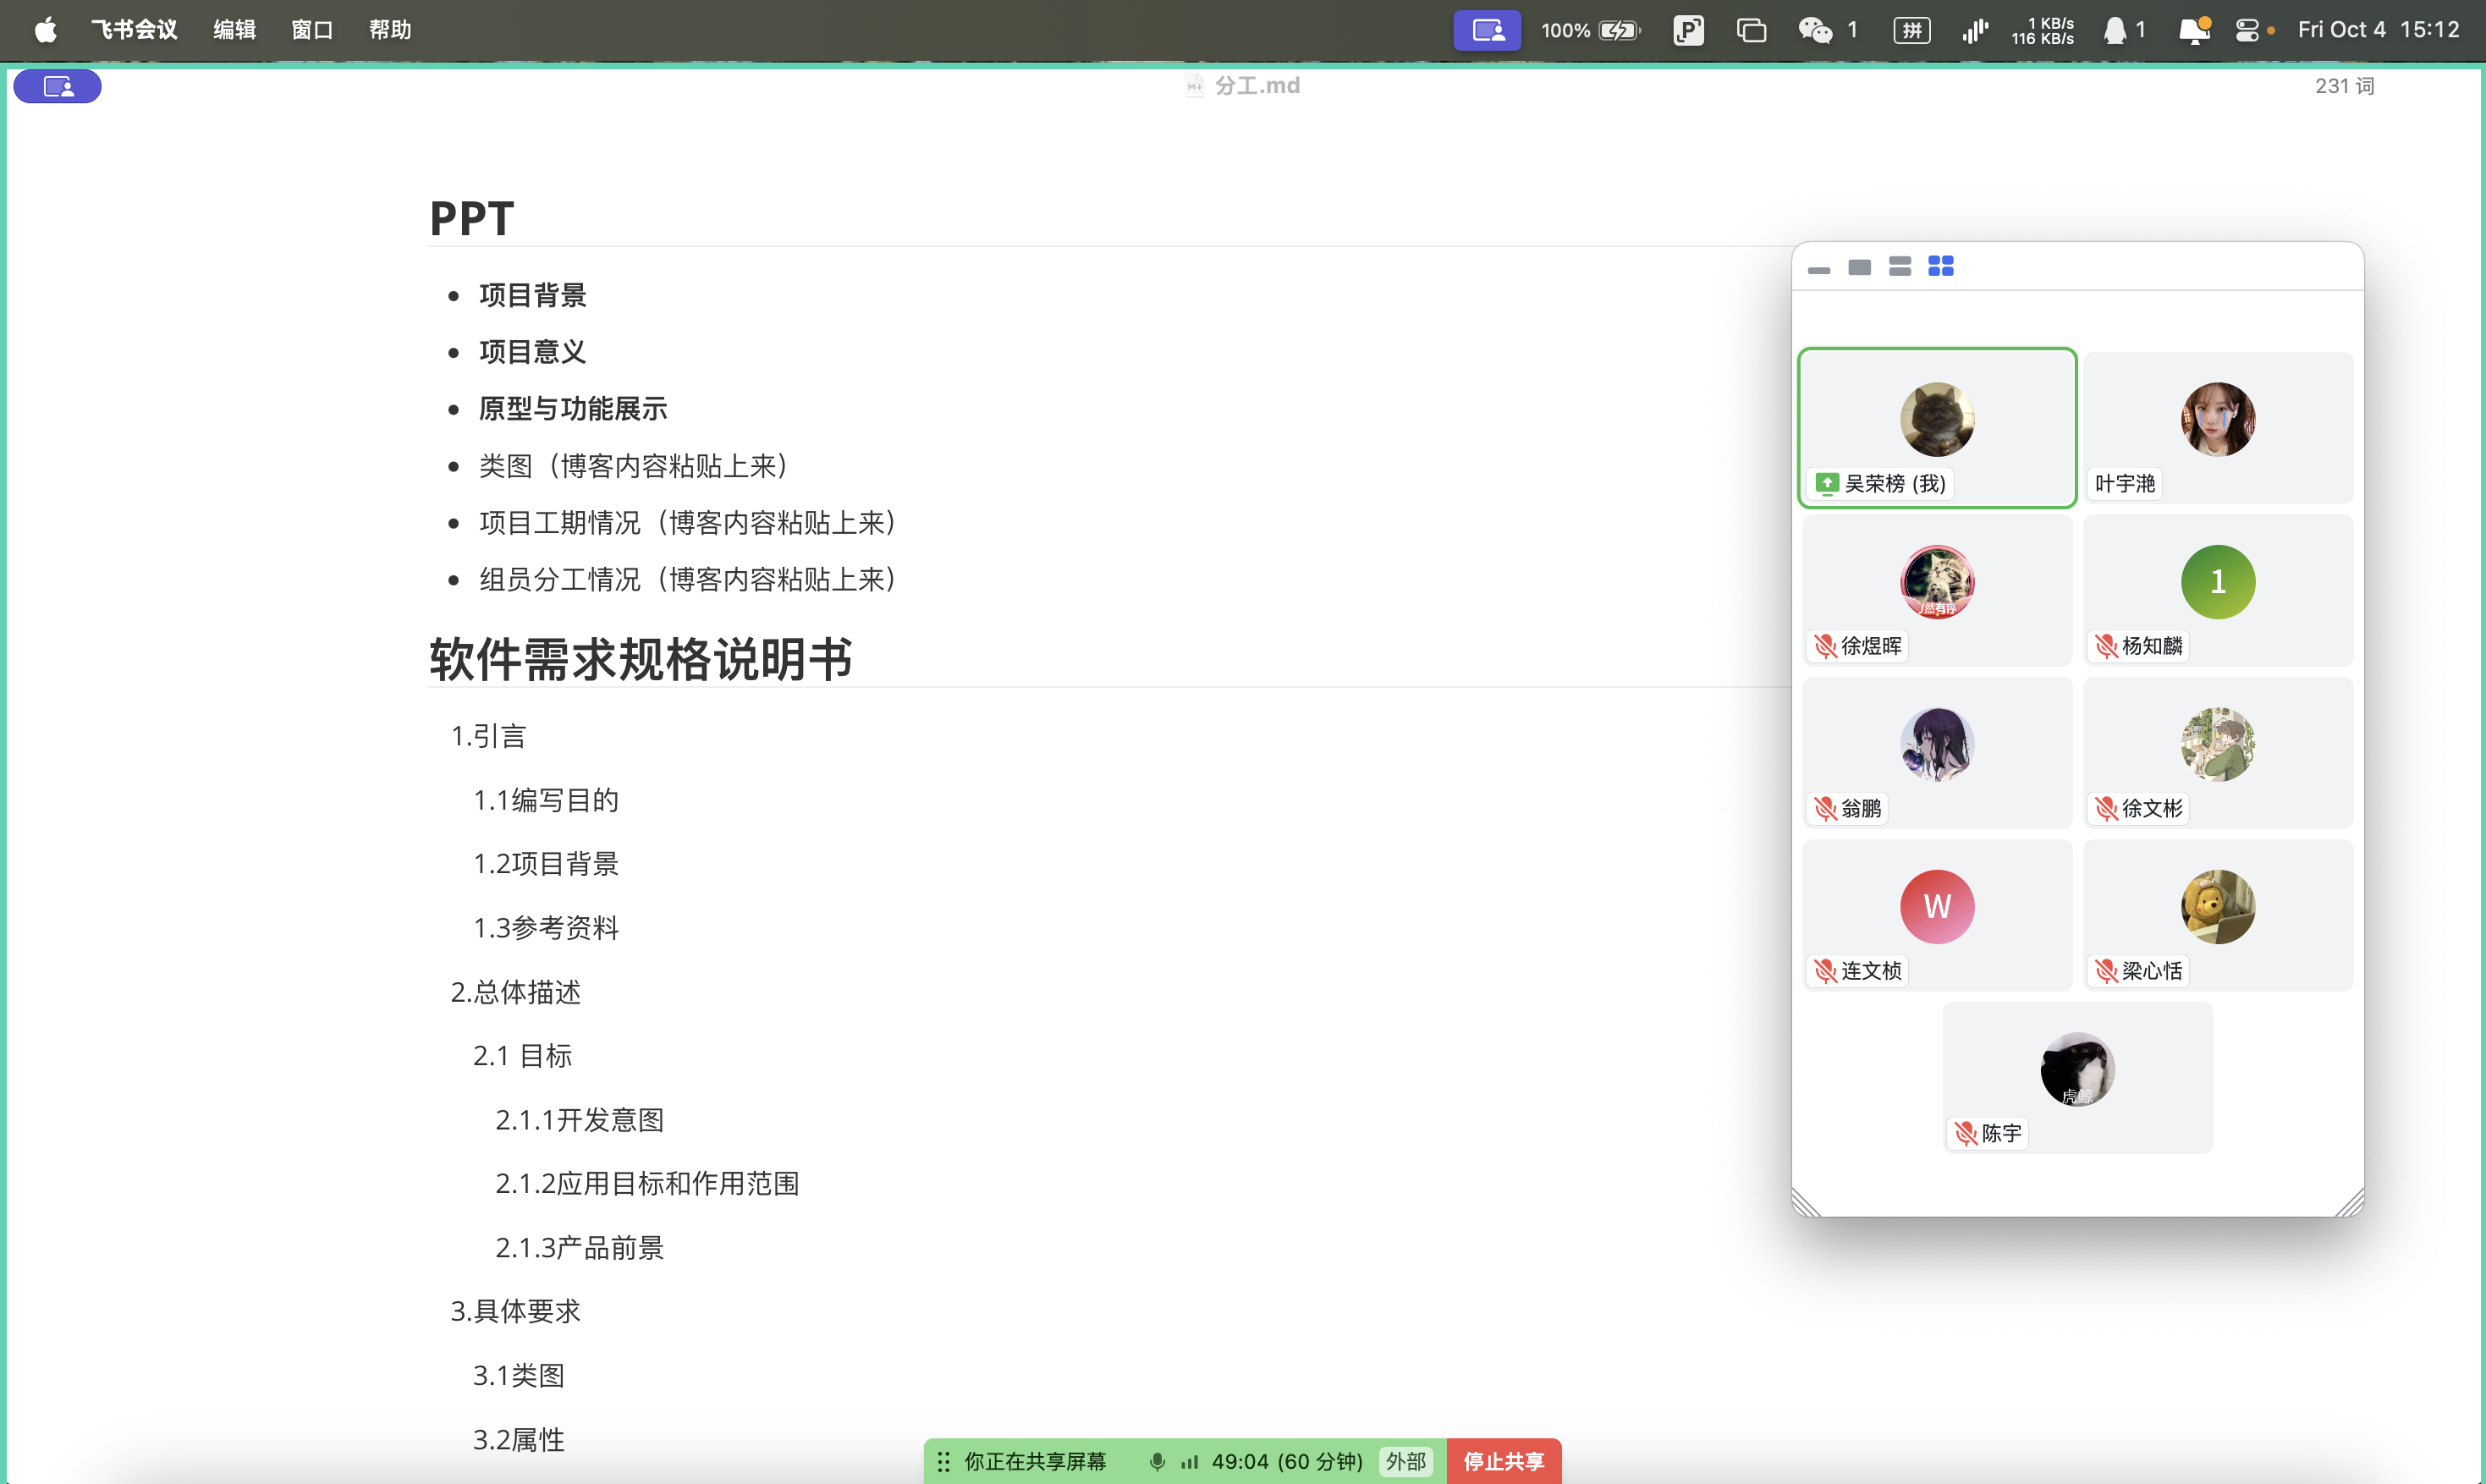This screenshot has height=1484, width=2486.
Task: Open WeChat icon in the menu bar
Action: click(x=1814, y=30)
